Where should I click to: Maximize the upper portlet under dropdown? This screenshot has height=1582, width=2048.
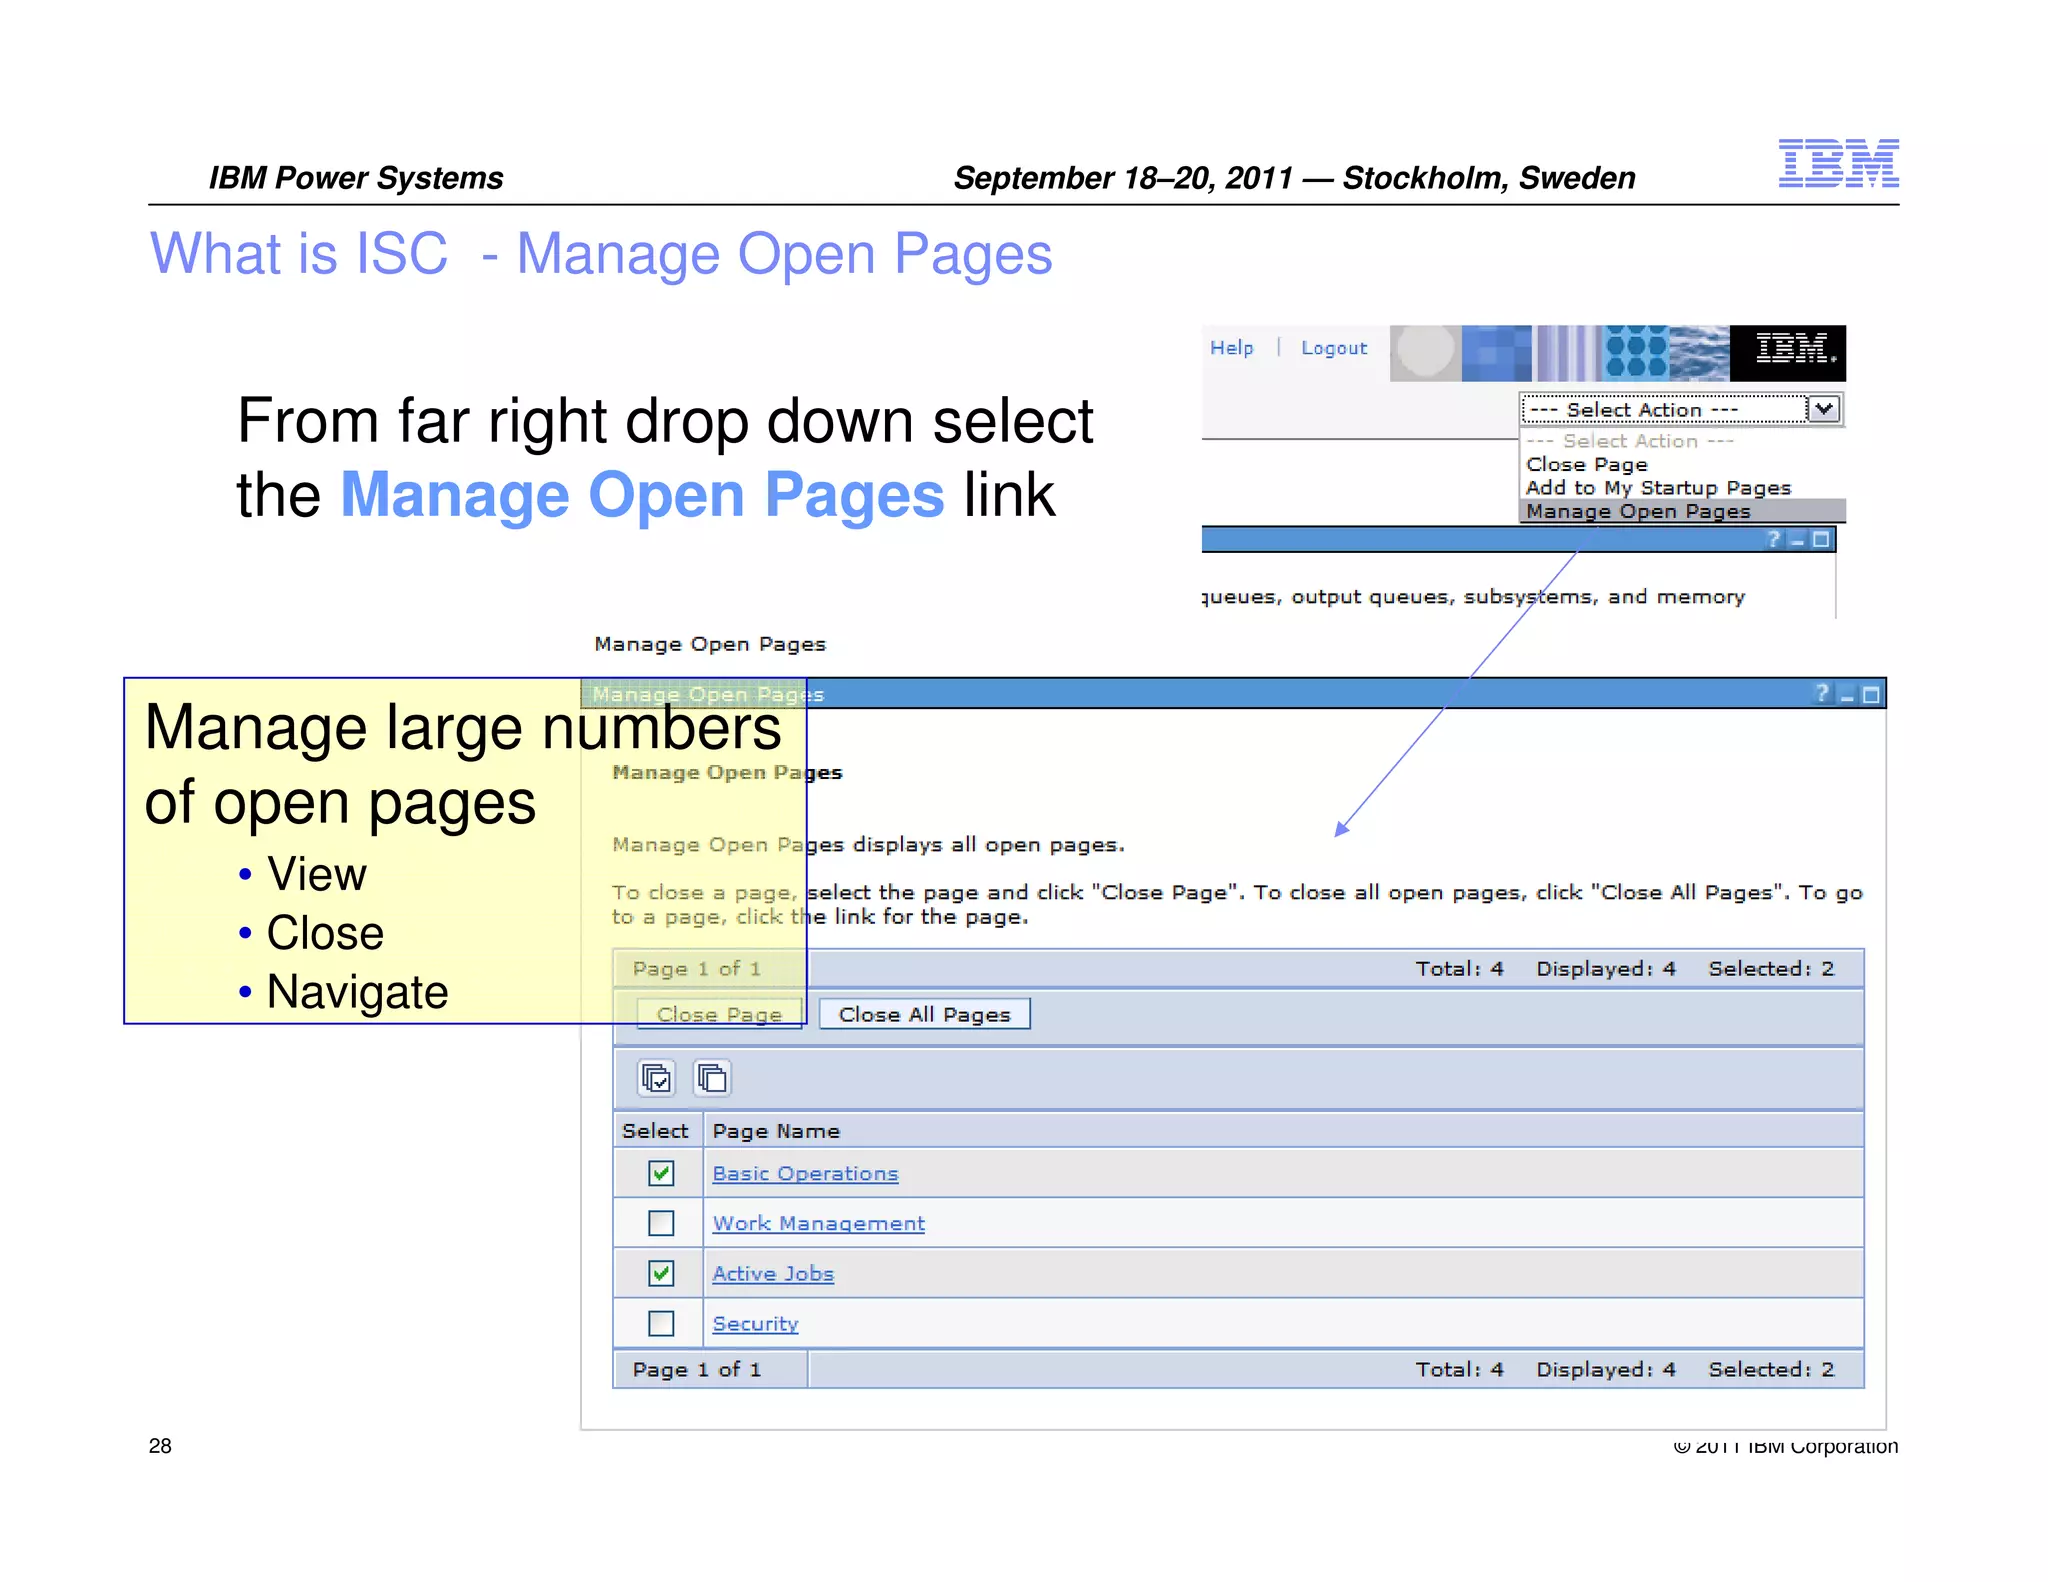tap(1821, 539)
